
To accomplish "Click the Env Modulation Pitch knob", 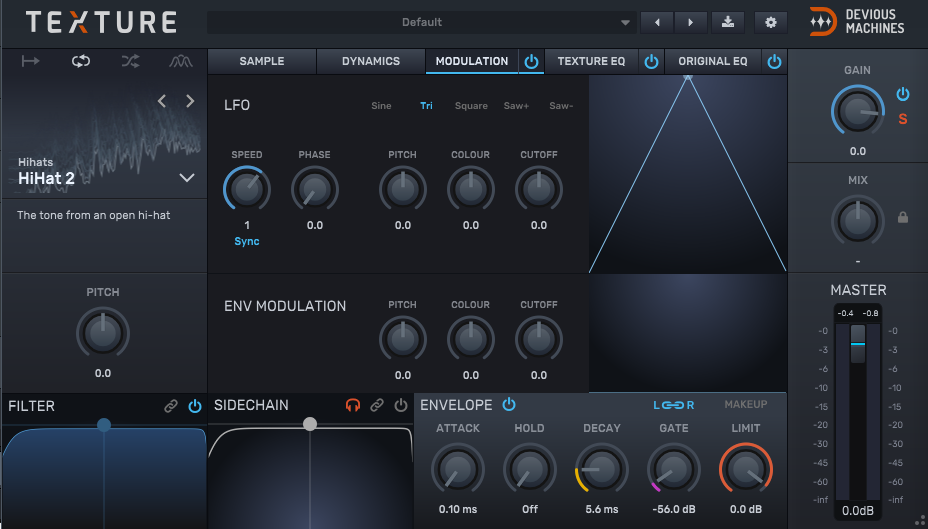I will pos(402,340).
